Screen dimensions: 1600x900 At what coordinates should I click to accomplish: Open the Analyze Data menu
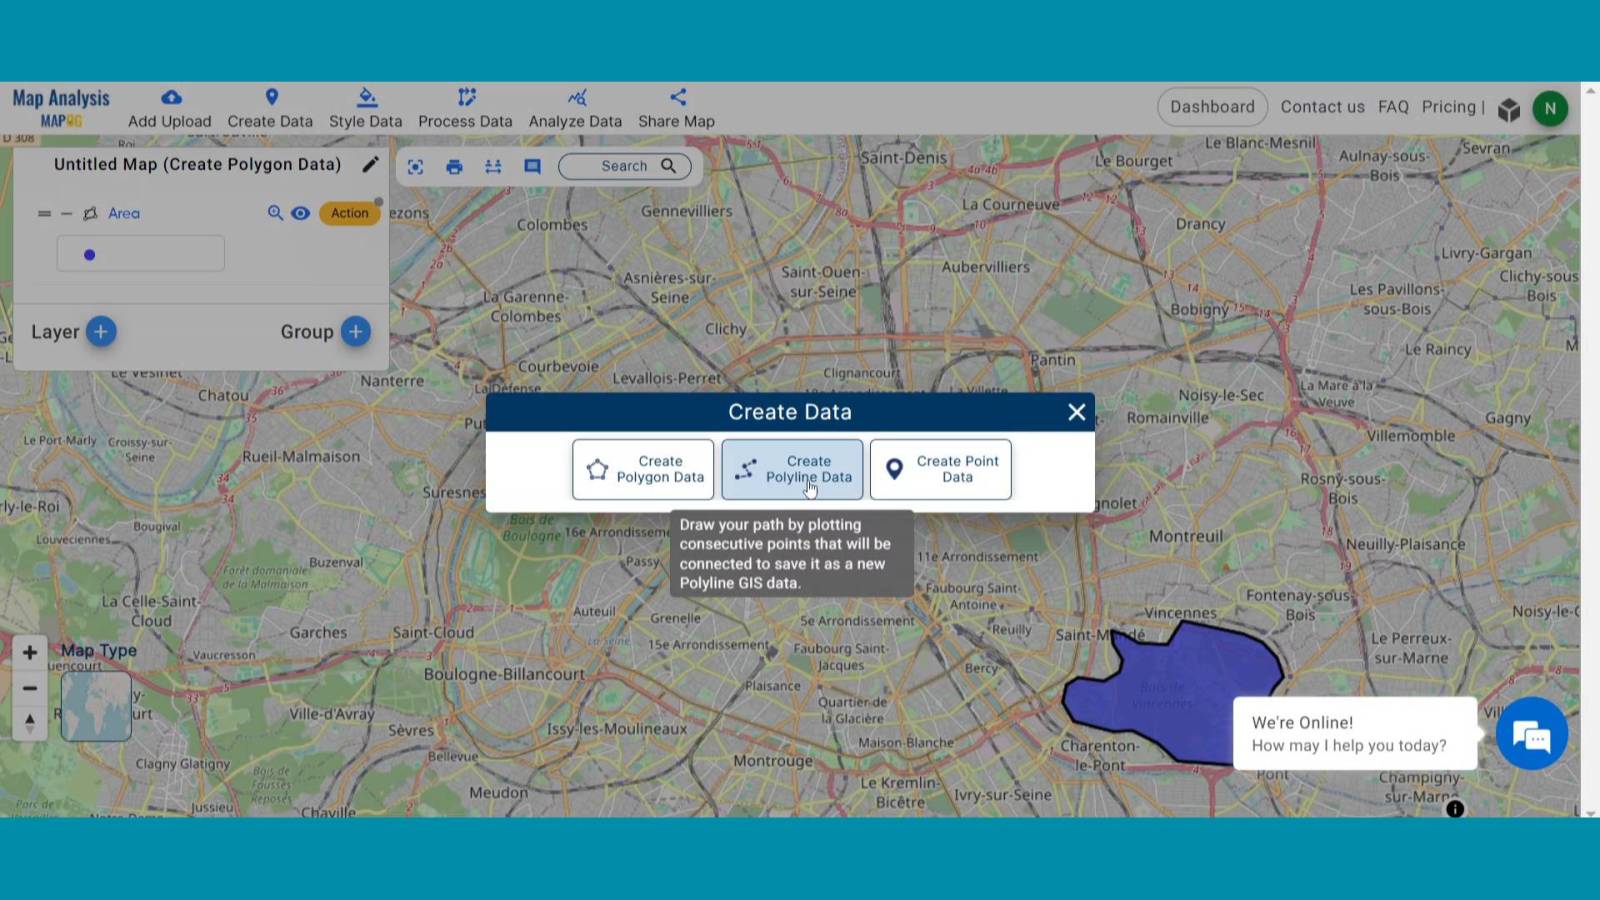click(575, 108)
